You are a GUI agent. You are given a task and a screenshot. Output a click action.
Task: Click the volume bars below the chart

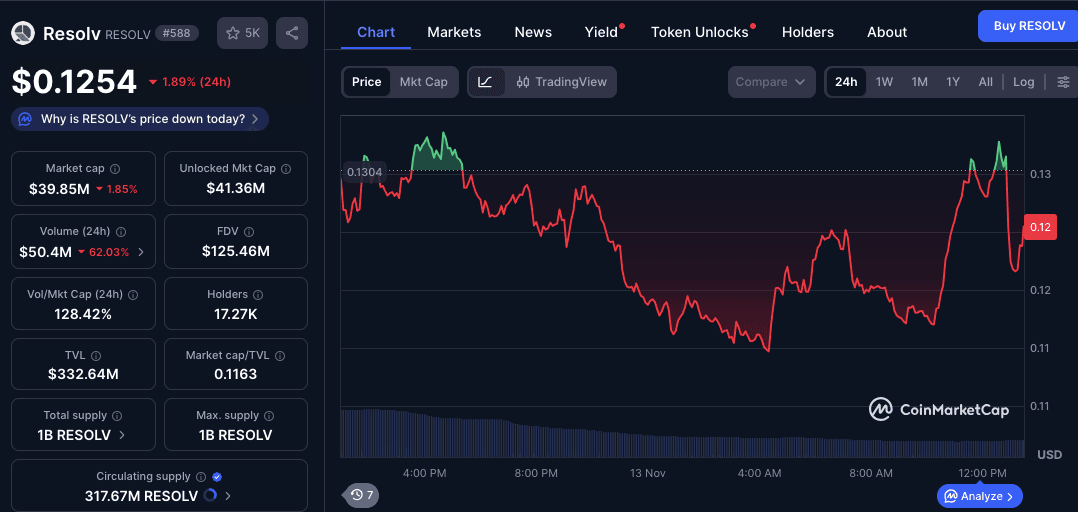click(x=682, y=434)
